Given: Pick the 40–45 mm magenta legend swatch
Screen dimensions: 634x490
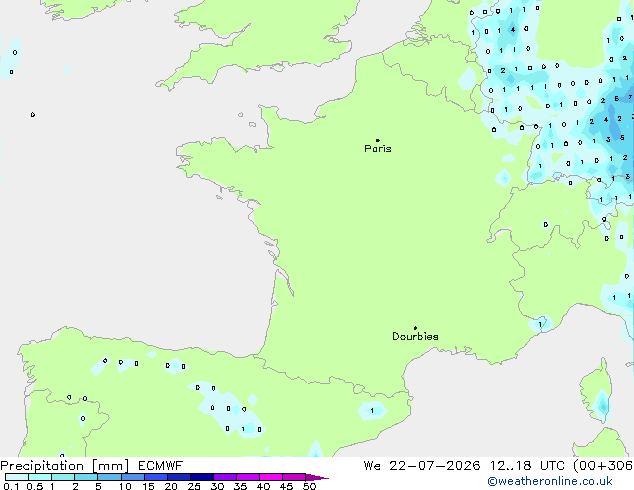Looking at the screenshot, I should point(271,477).
